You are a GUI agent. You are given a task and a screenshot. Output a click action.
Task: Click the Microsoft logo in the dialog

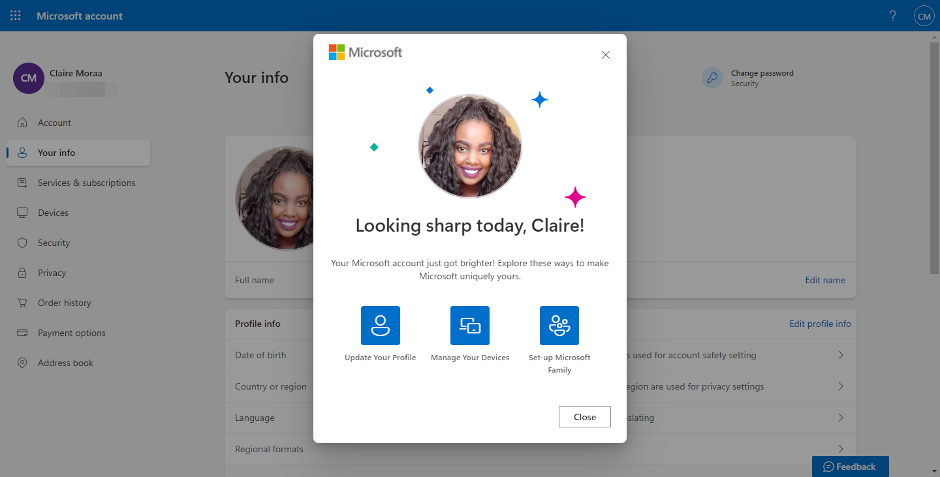click(365, 52)
